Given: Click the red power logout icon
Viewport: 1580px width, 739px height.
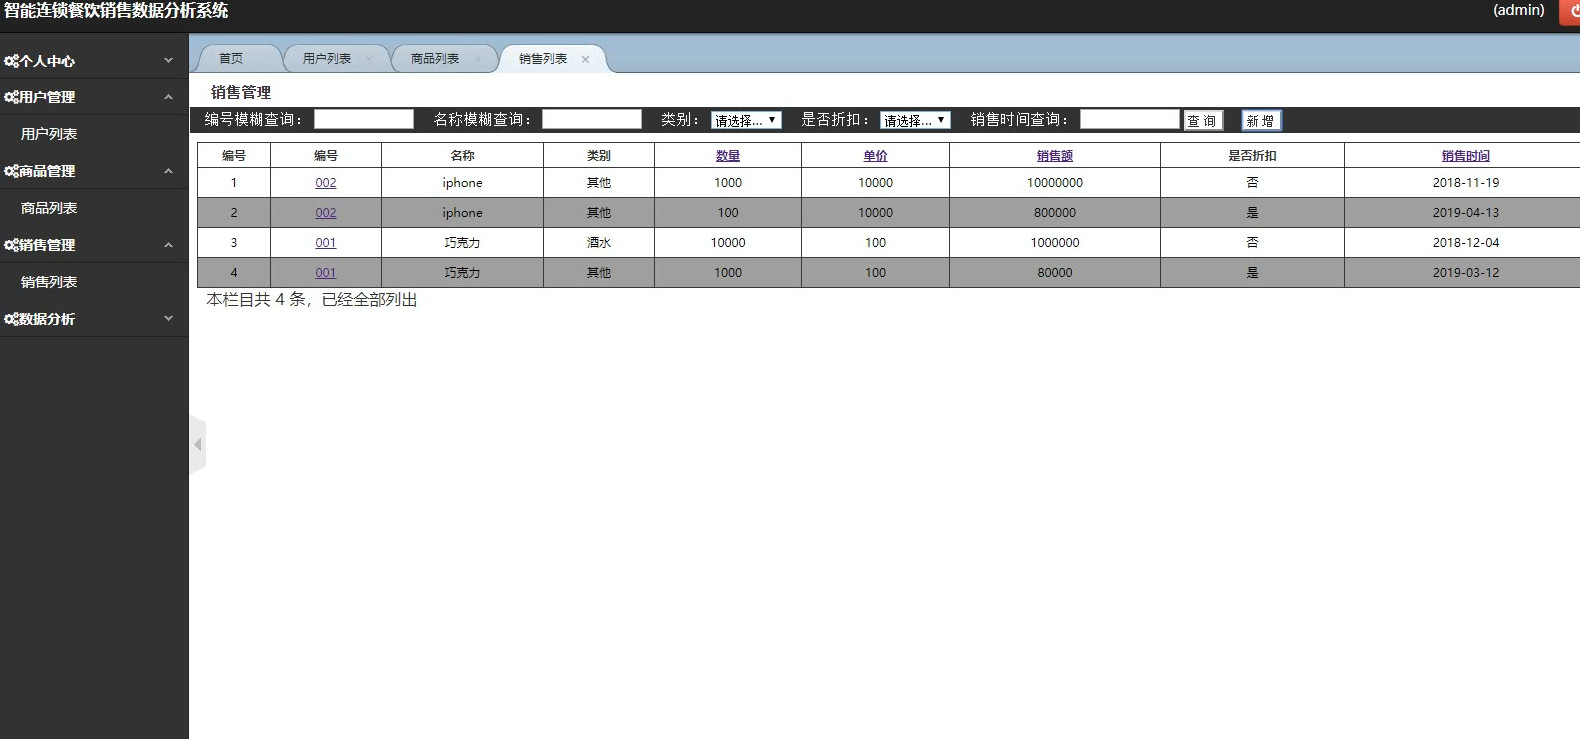Looking at the screenshot, I should 1570,11.
